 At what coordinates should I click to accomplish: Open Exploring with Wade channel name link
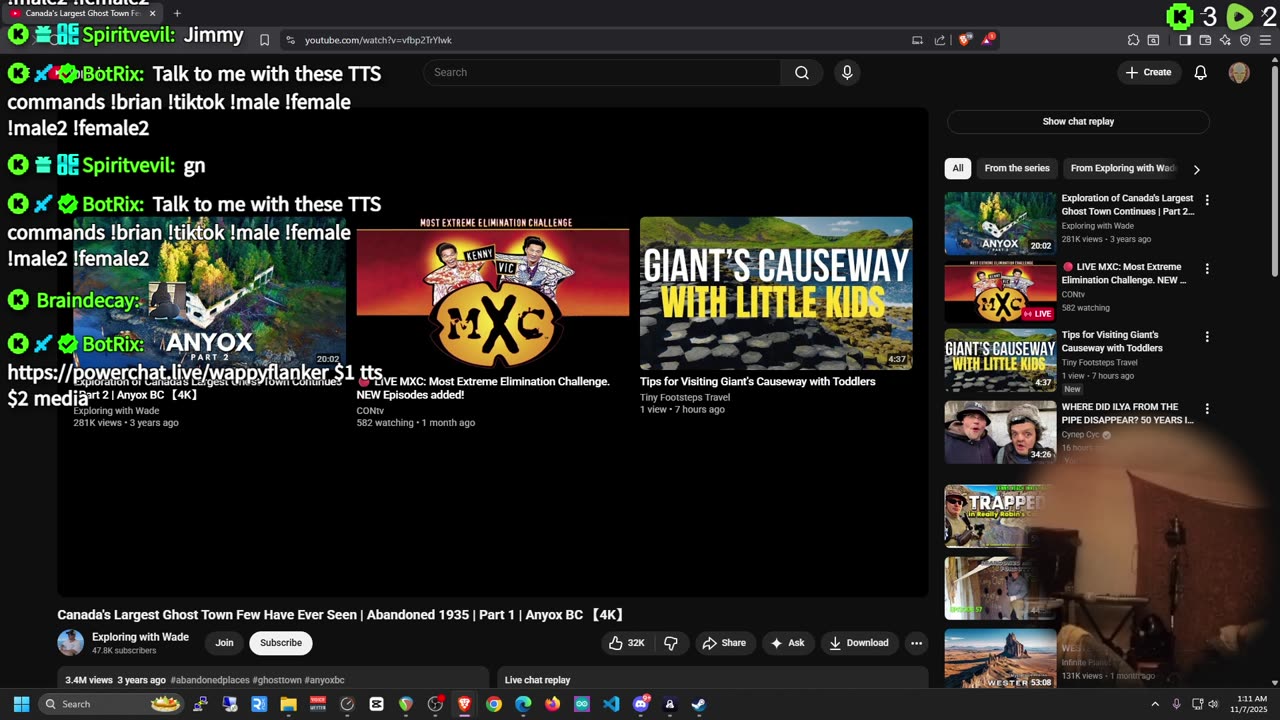pos(140,637)
